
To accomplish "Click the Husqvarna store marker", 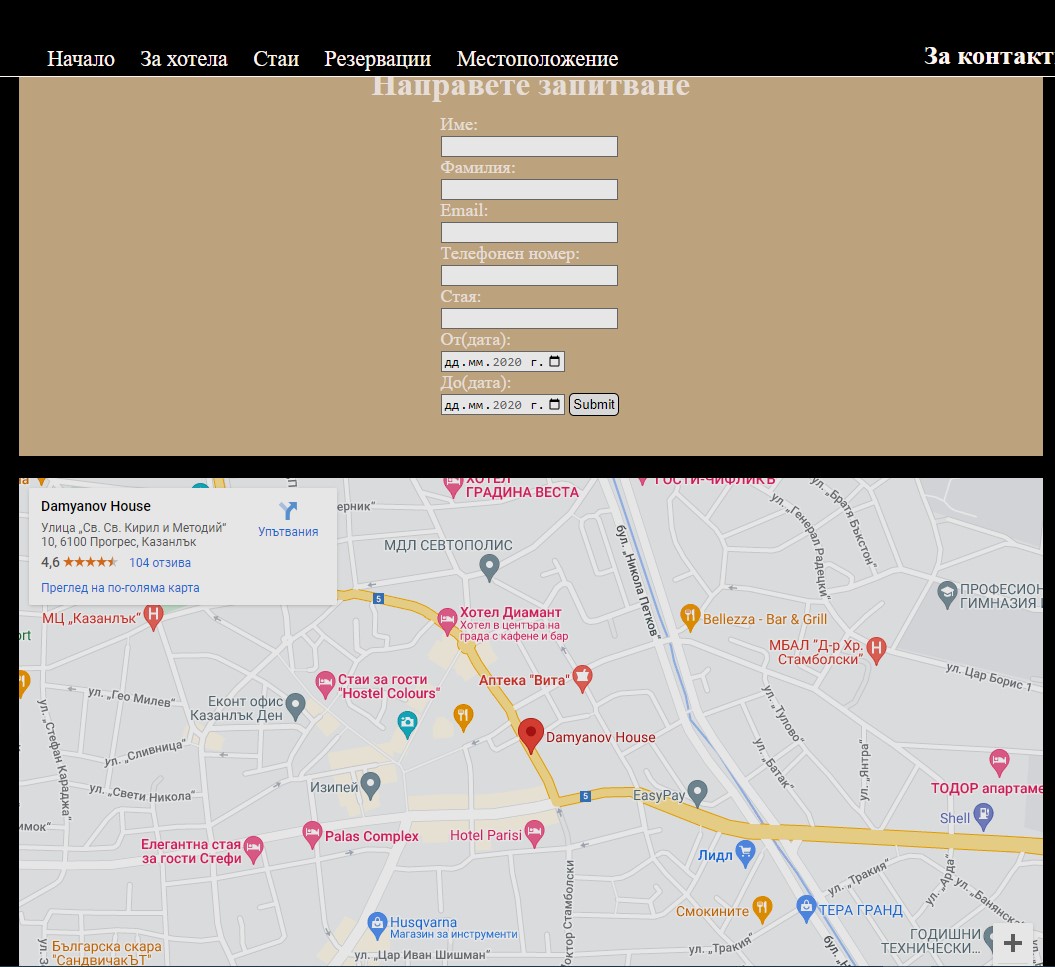I will [377, 925].
